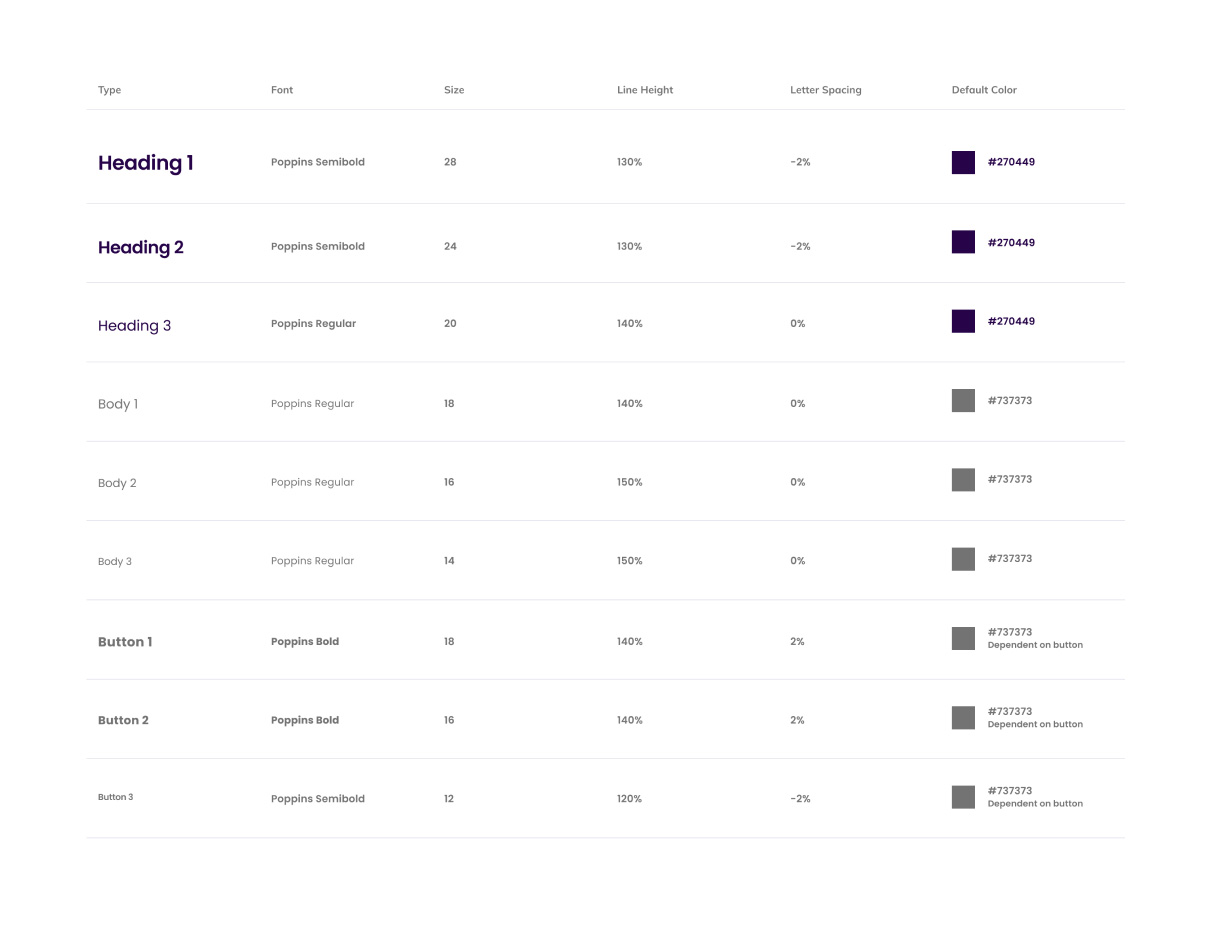This screenshot has height=946, width=1205.
Task: Click the Heading 1 dark purple color swatch
Action: click(963, 163)
